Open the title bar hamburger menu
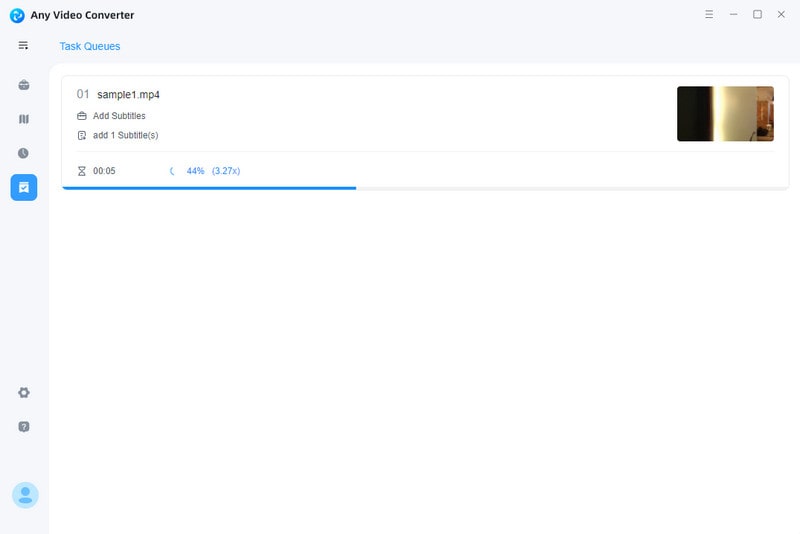This screenshot has width=800, height=534. tap(709, 14)
